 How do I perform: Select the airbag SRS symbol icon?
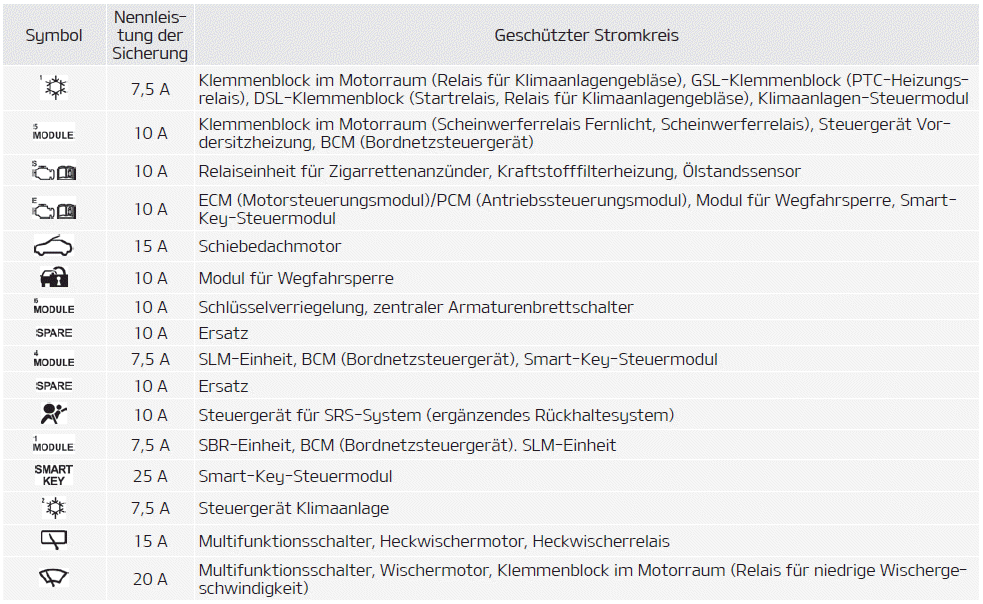click(53, 415)
